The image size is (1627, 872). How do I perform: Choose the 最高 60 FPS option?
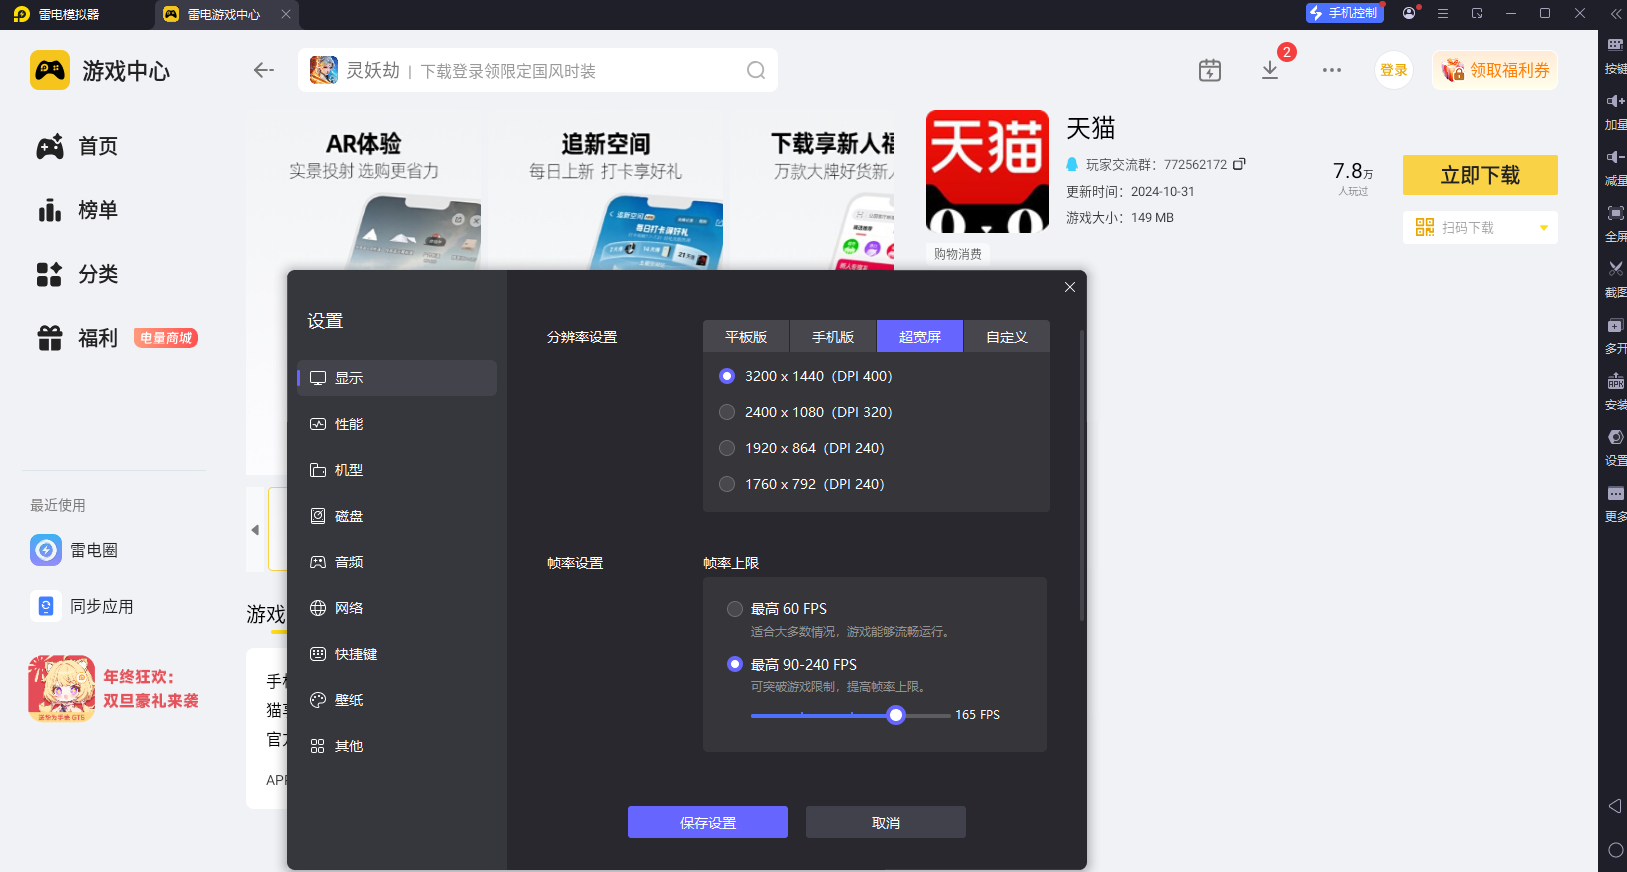pyautogui.click(x=735, y=609)
